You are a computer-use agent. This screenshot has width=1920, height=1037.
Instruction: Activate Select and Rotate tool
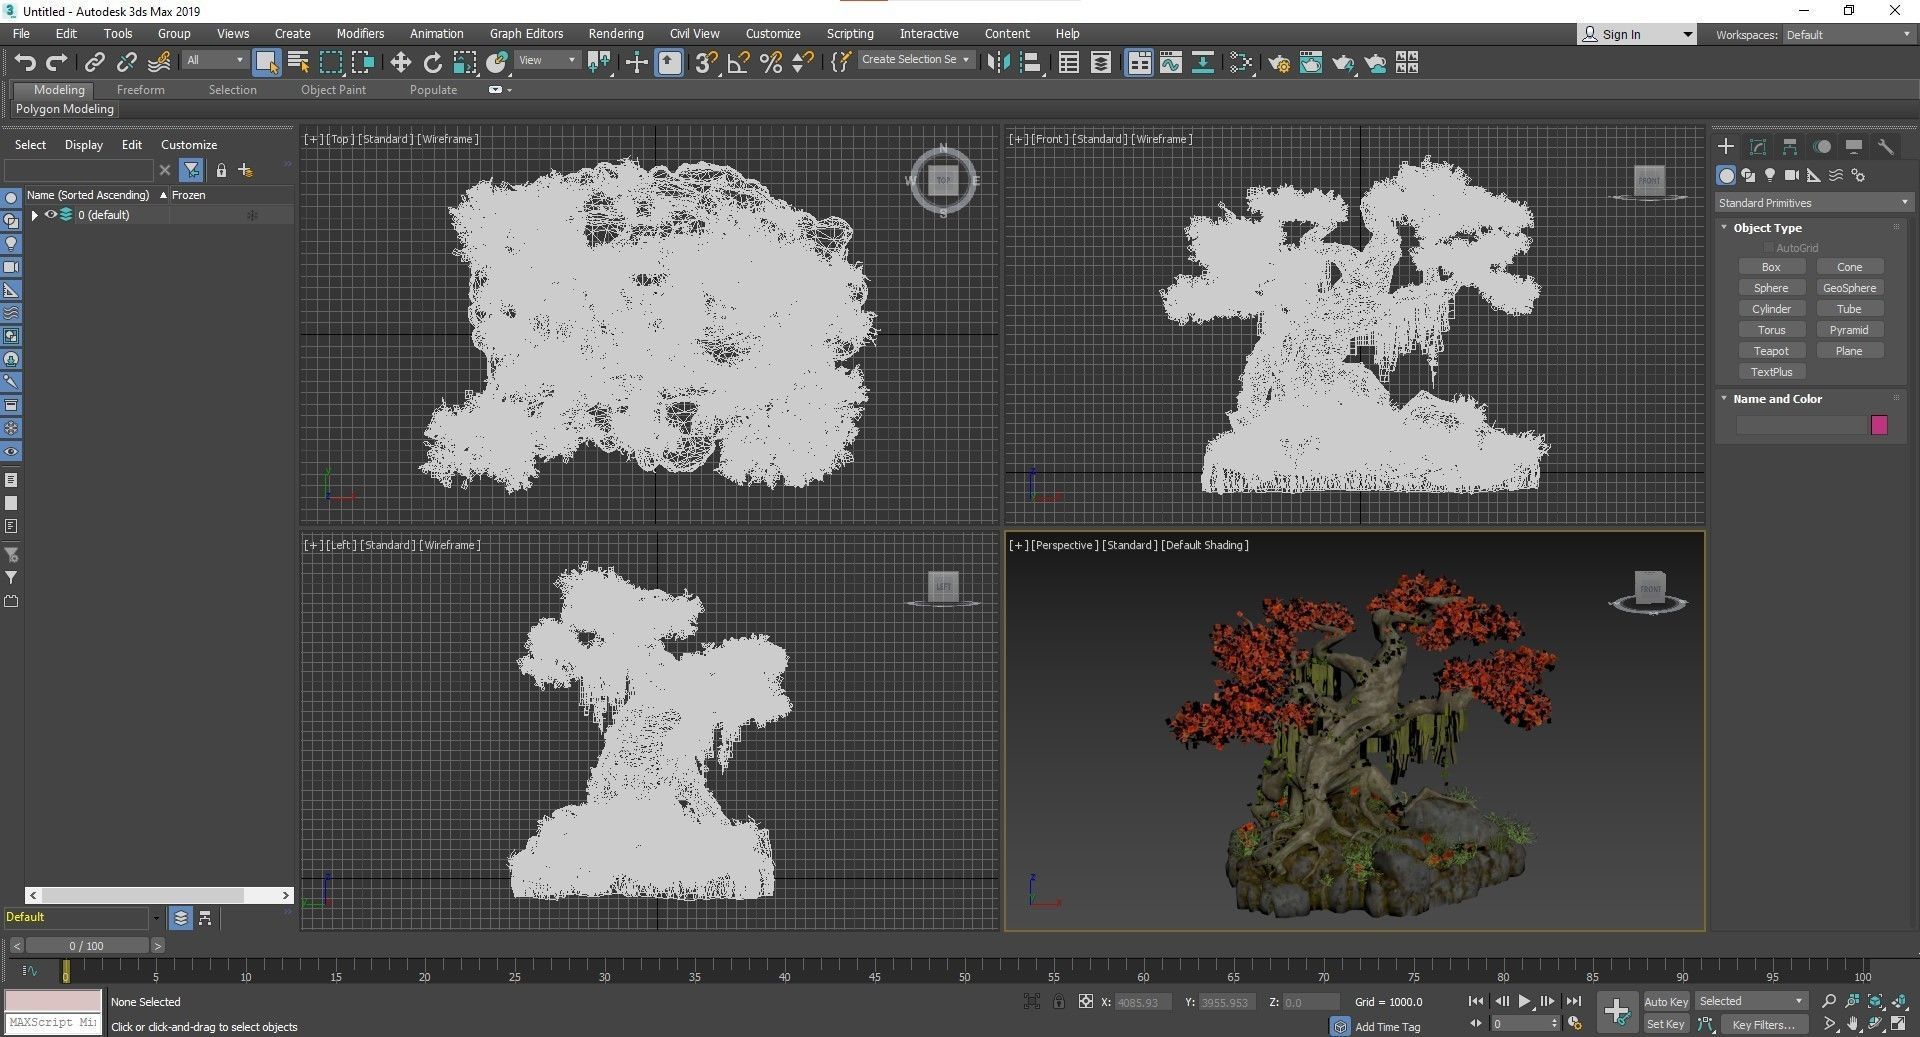pyautogui.click(x=432, y=63)
